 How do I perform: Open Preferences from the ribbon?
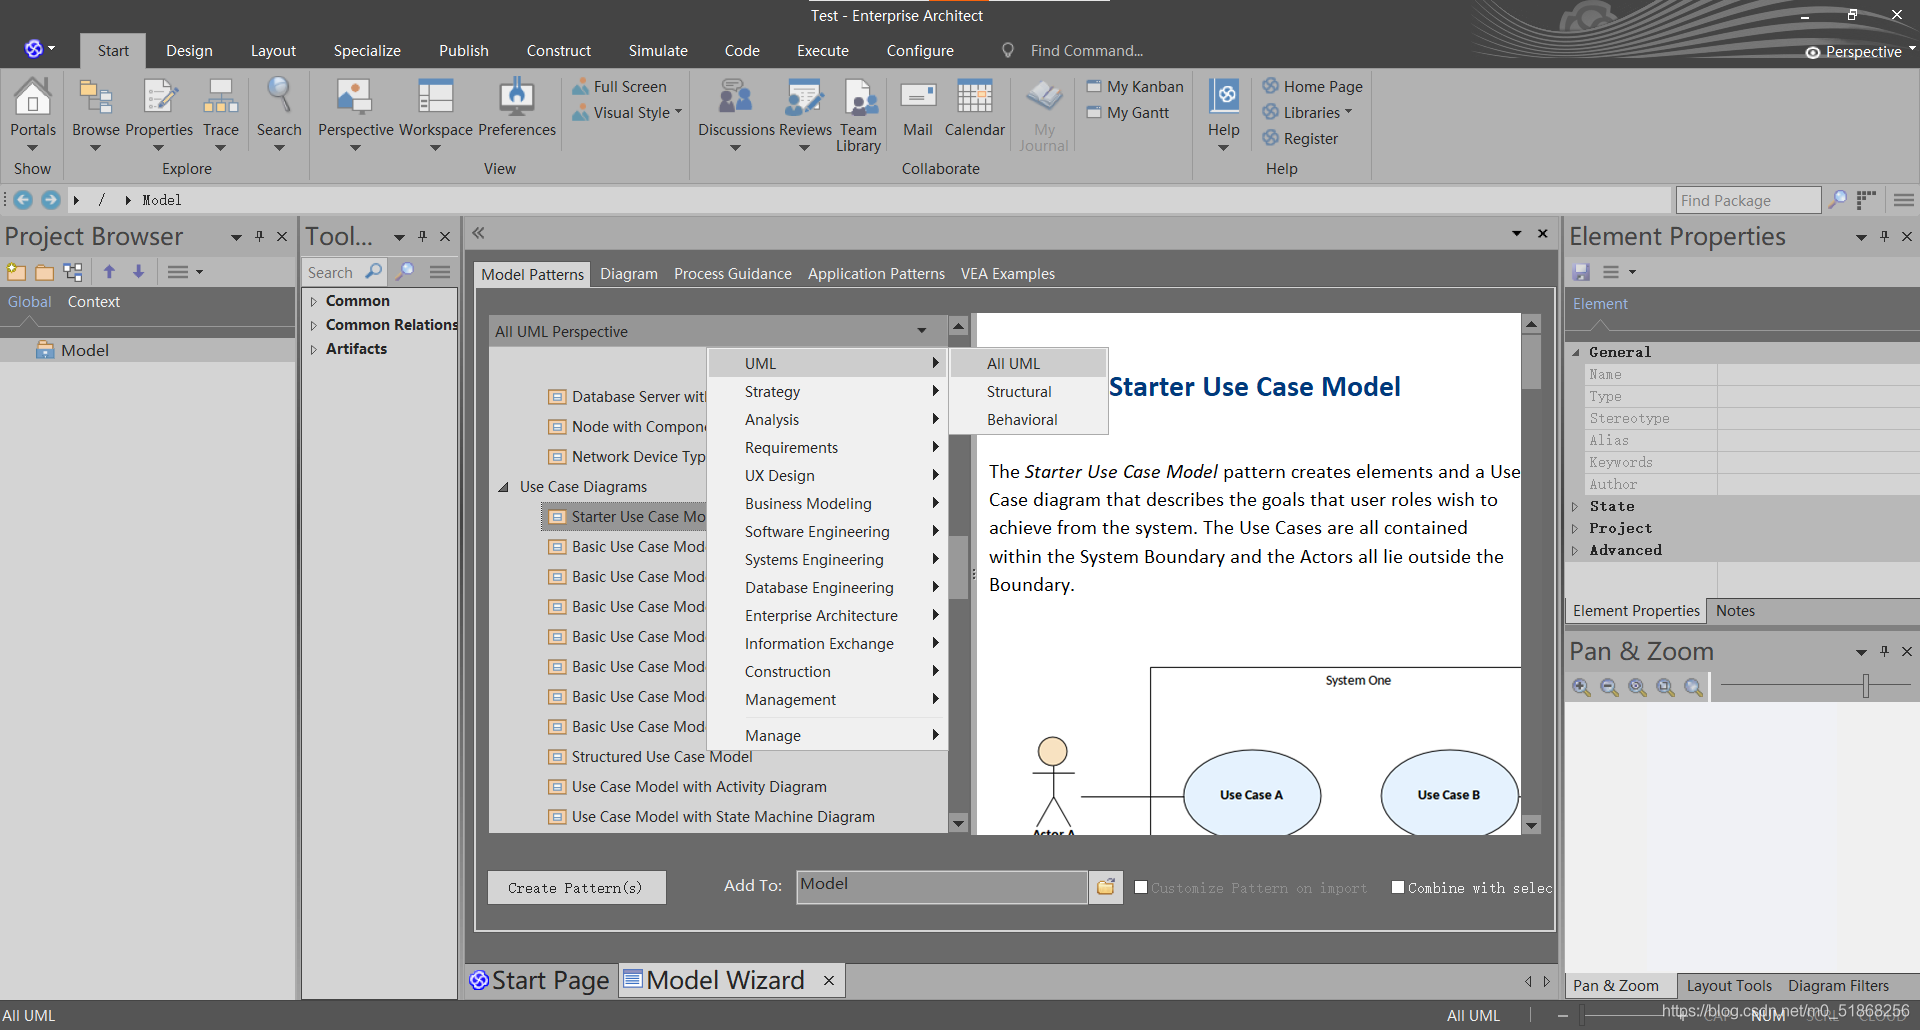point(517,108)
